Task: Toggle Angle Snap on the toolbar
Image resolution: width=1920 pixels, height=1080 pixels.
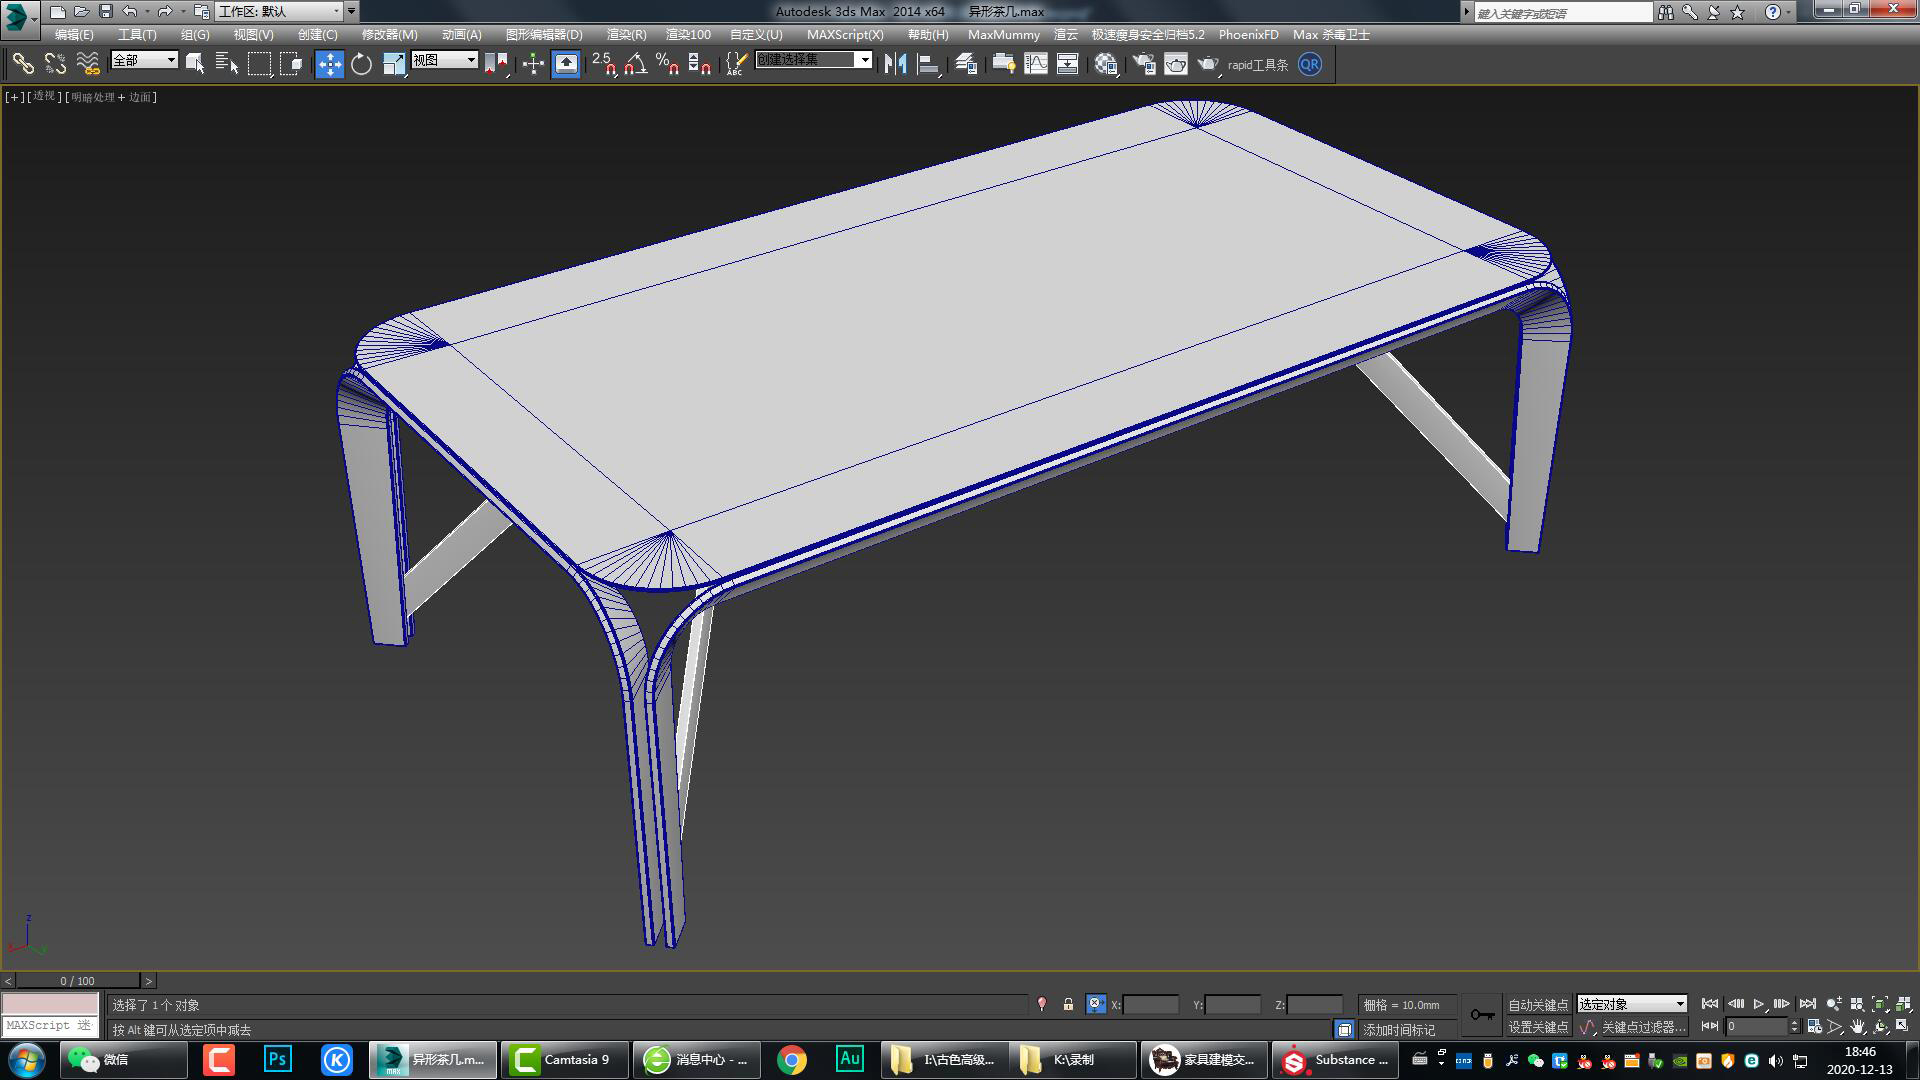Action: (x=633, y=63)
